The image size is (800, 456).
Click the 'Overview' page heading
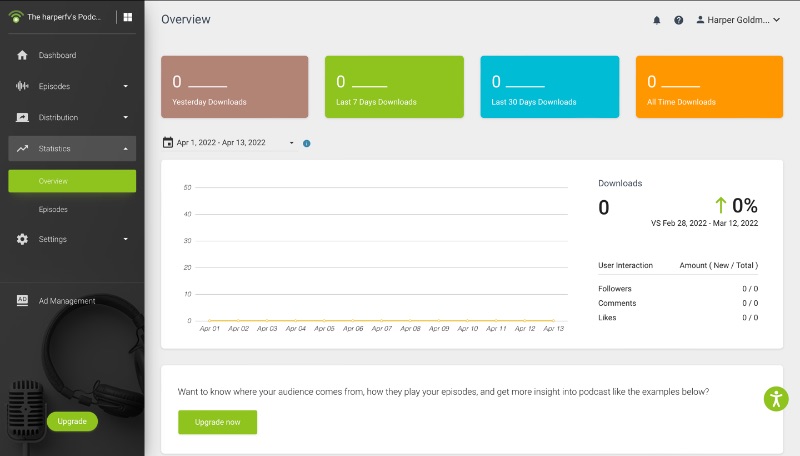(x=186, y=19)
